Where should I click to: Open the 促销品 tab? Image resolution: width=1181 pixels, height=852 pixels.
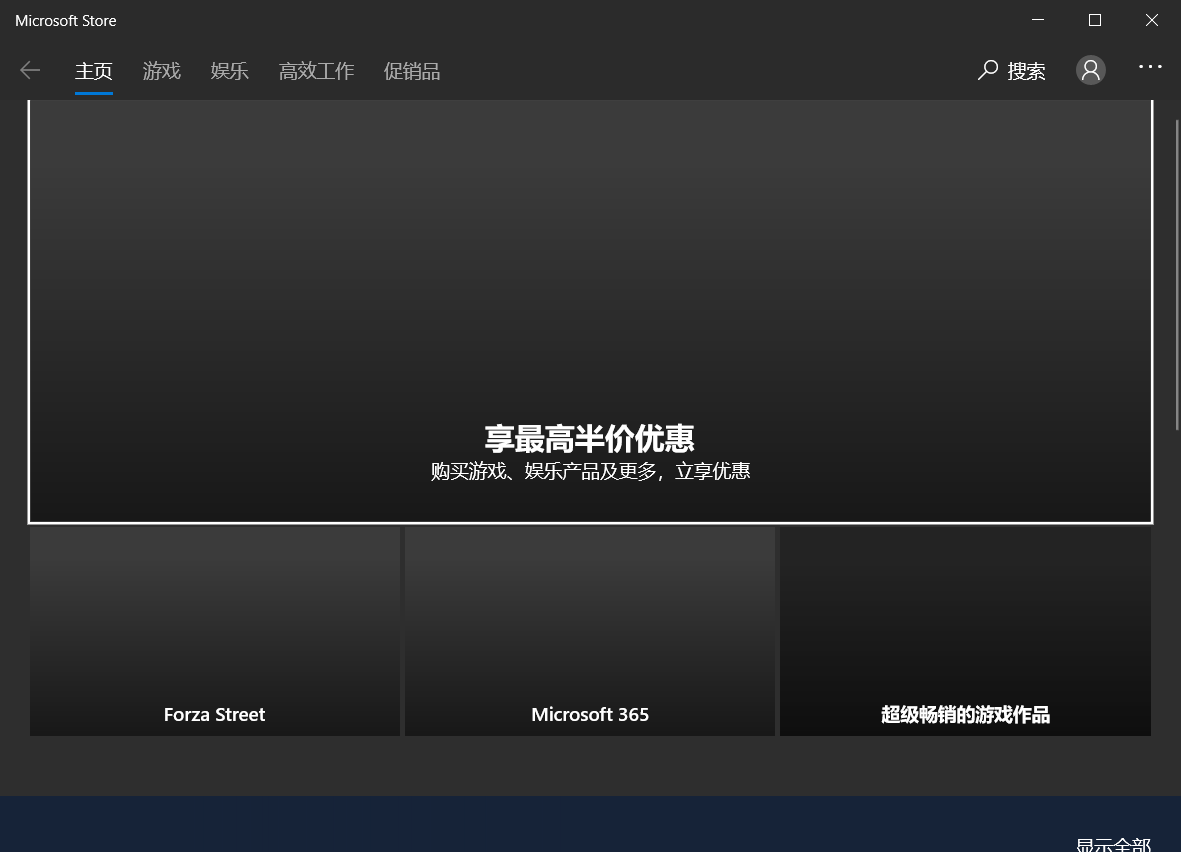pos(412,71)
